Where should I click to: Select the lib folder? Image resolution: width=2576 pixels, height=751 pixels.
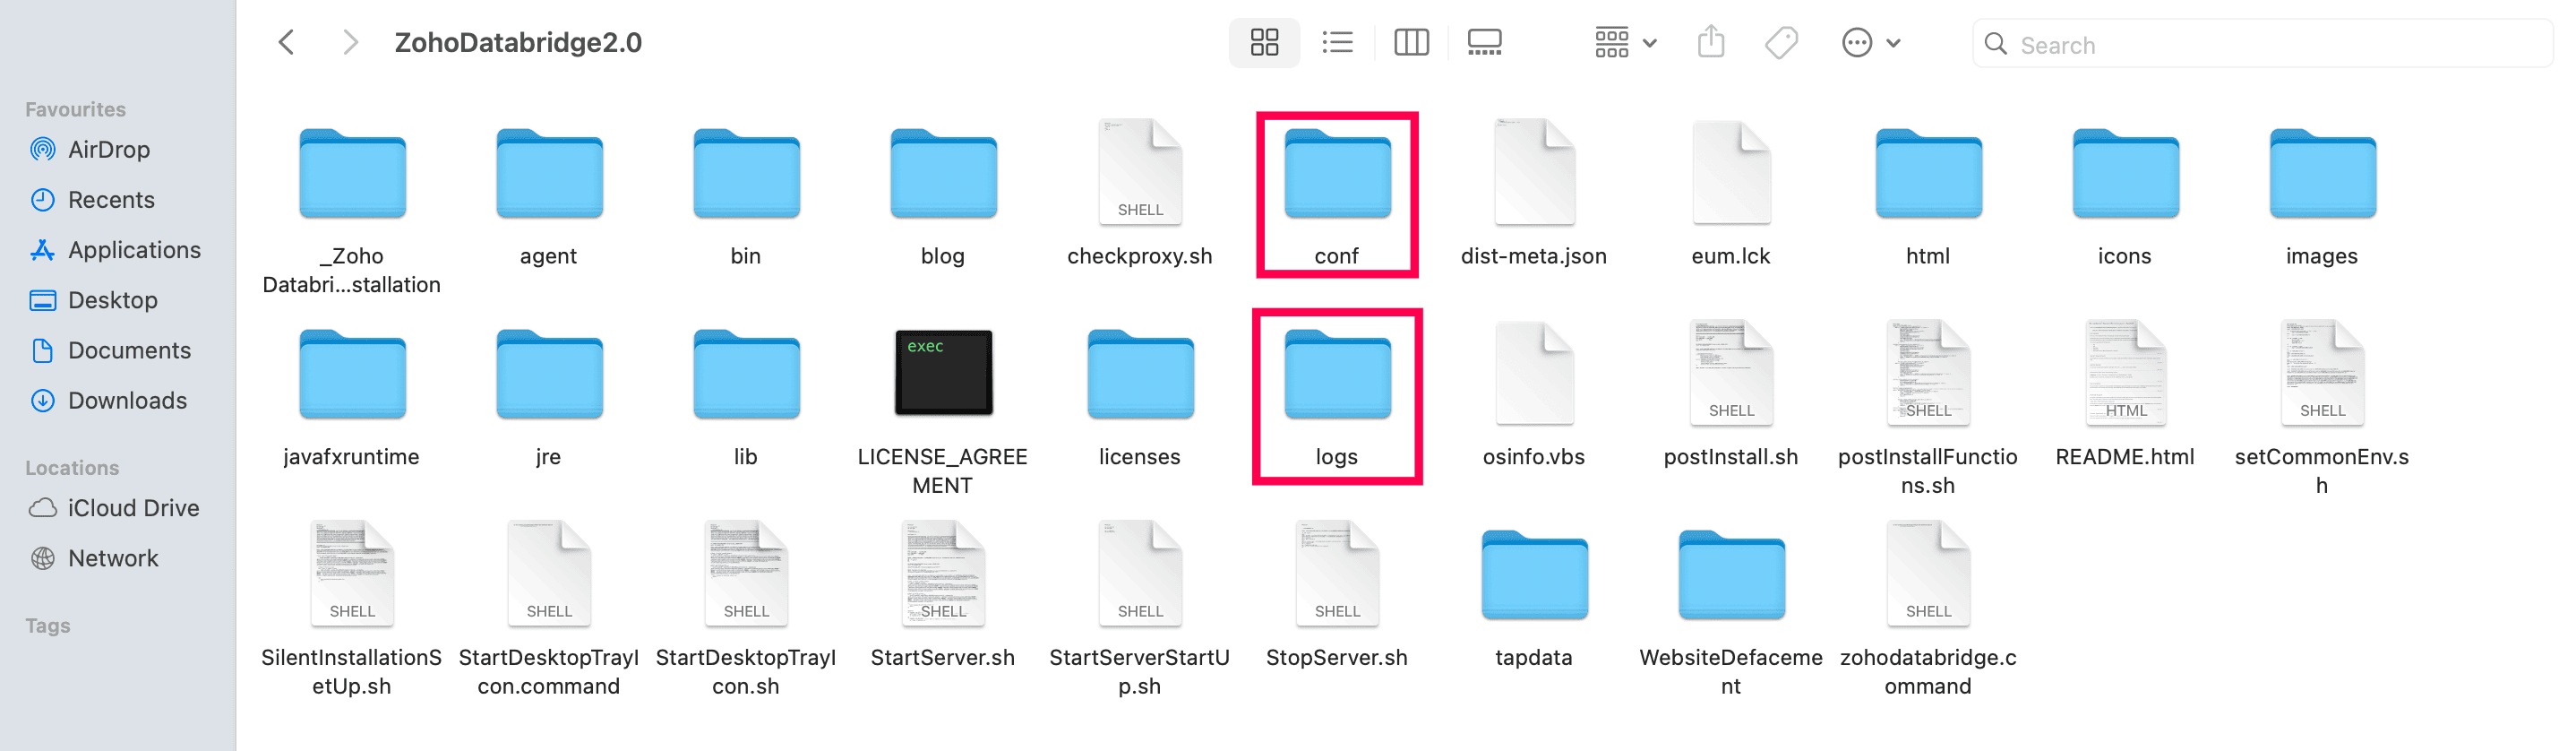click(746, 374)
